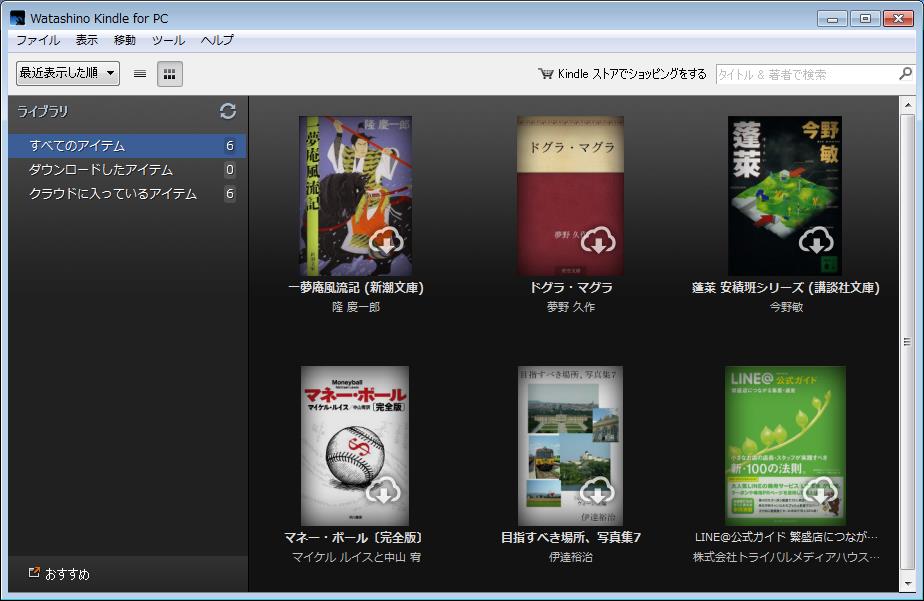Open the おすすめ recommendations link
This screenshot has height=601, width=924.
tap(67, 574)
